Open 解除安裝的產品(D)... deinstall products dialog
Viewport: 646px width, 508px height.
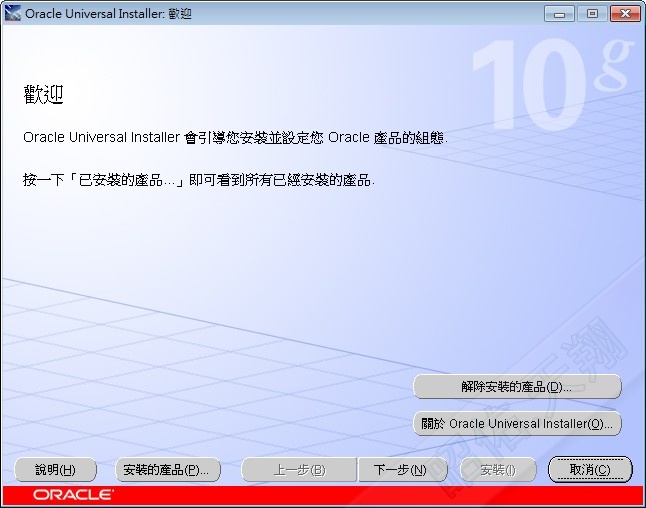tap(517, 386)
